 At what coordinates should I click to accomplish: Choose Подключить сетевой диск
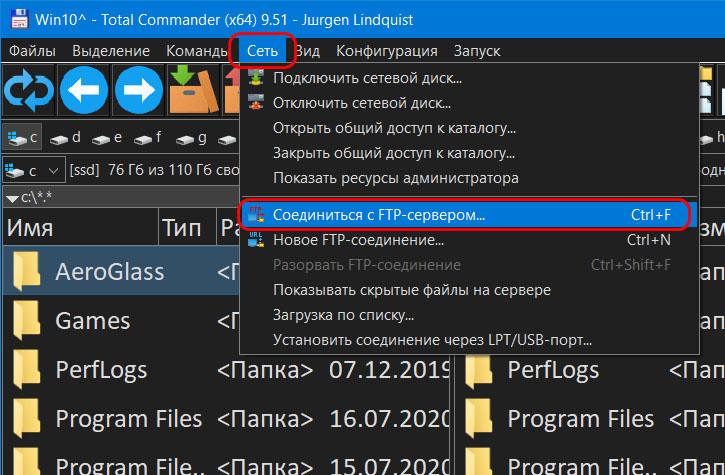[469, 78]
